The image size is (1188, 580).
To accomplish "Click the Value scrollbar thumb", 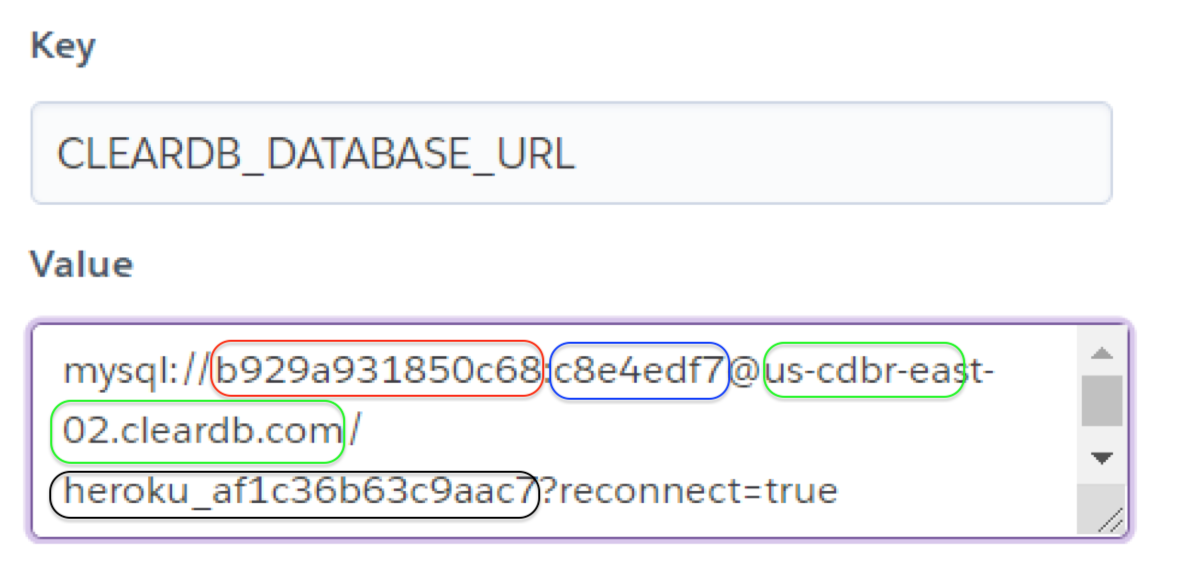I will tap(1102, 400).
